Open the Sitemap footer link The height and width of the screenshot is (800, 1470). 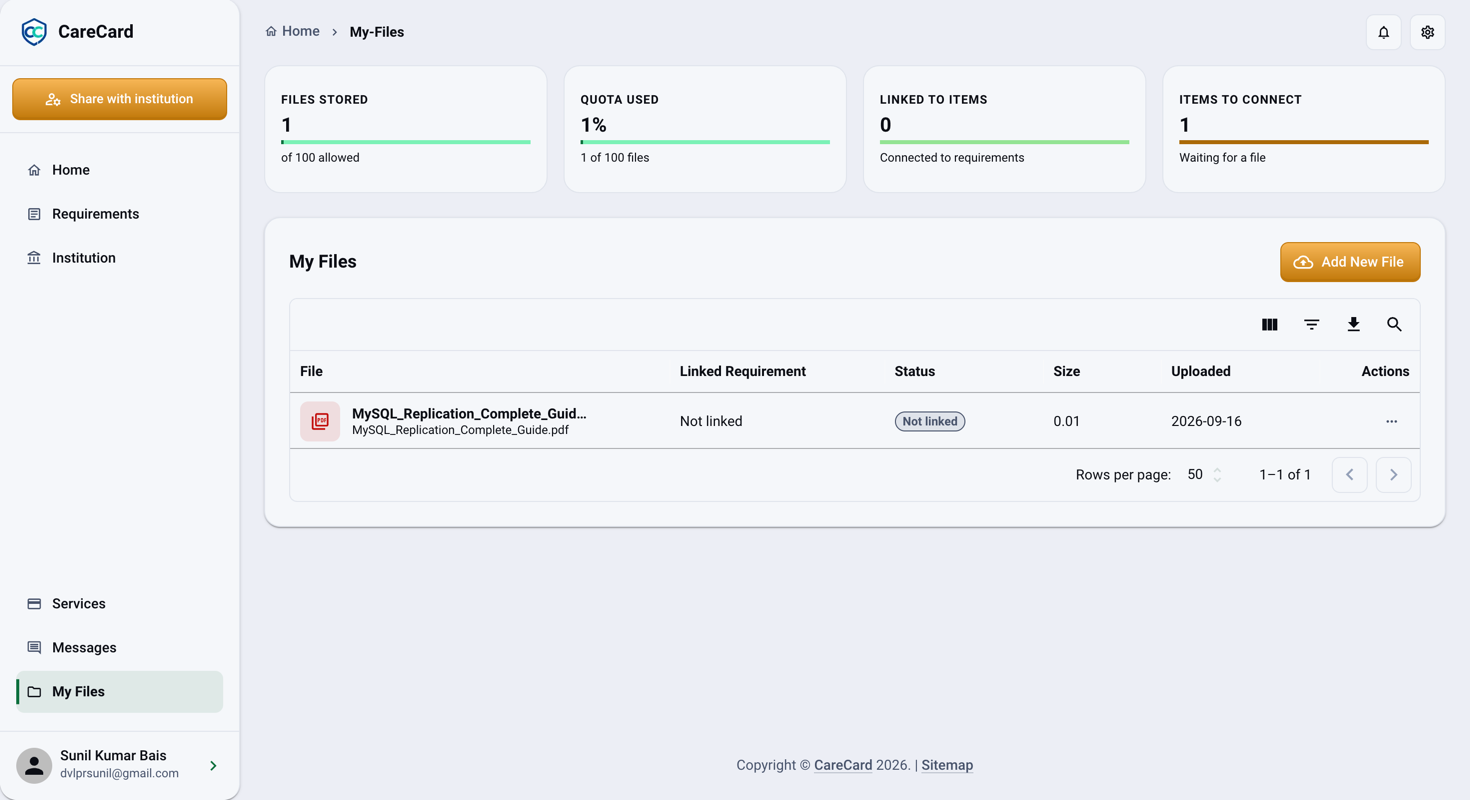coord(947,765)
